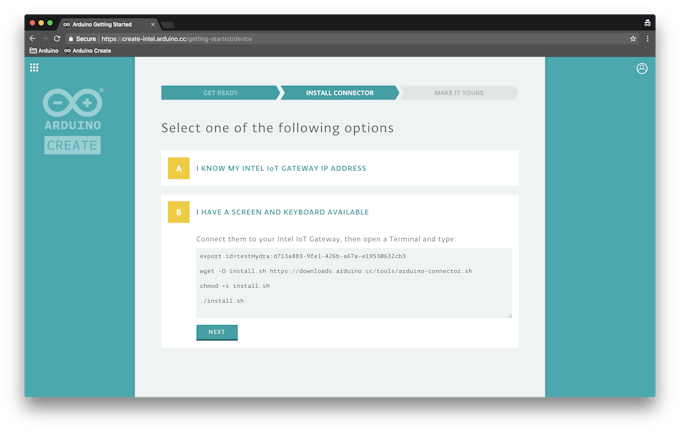Click the yellow A option badge
680x432 pixels.
point(179,168)
